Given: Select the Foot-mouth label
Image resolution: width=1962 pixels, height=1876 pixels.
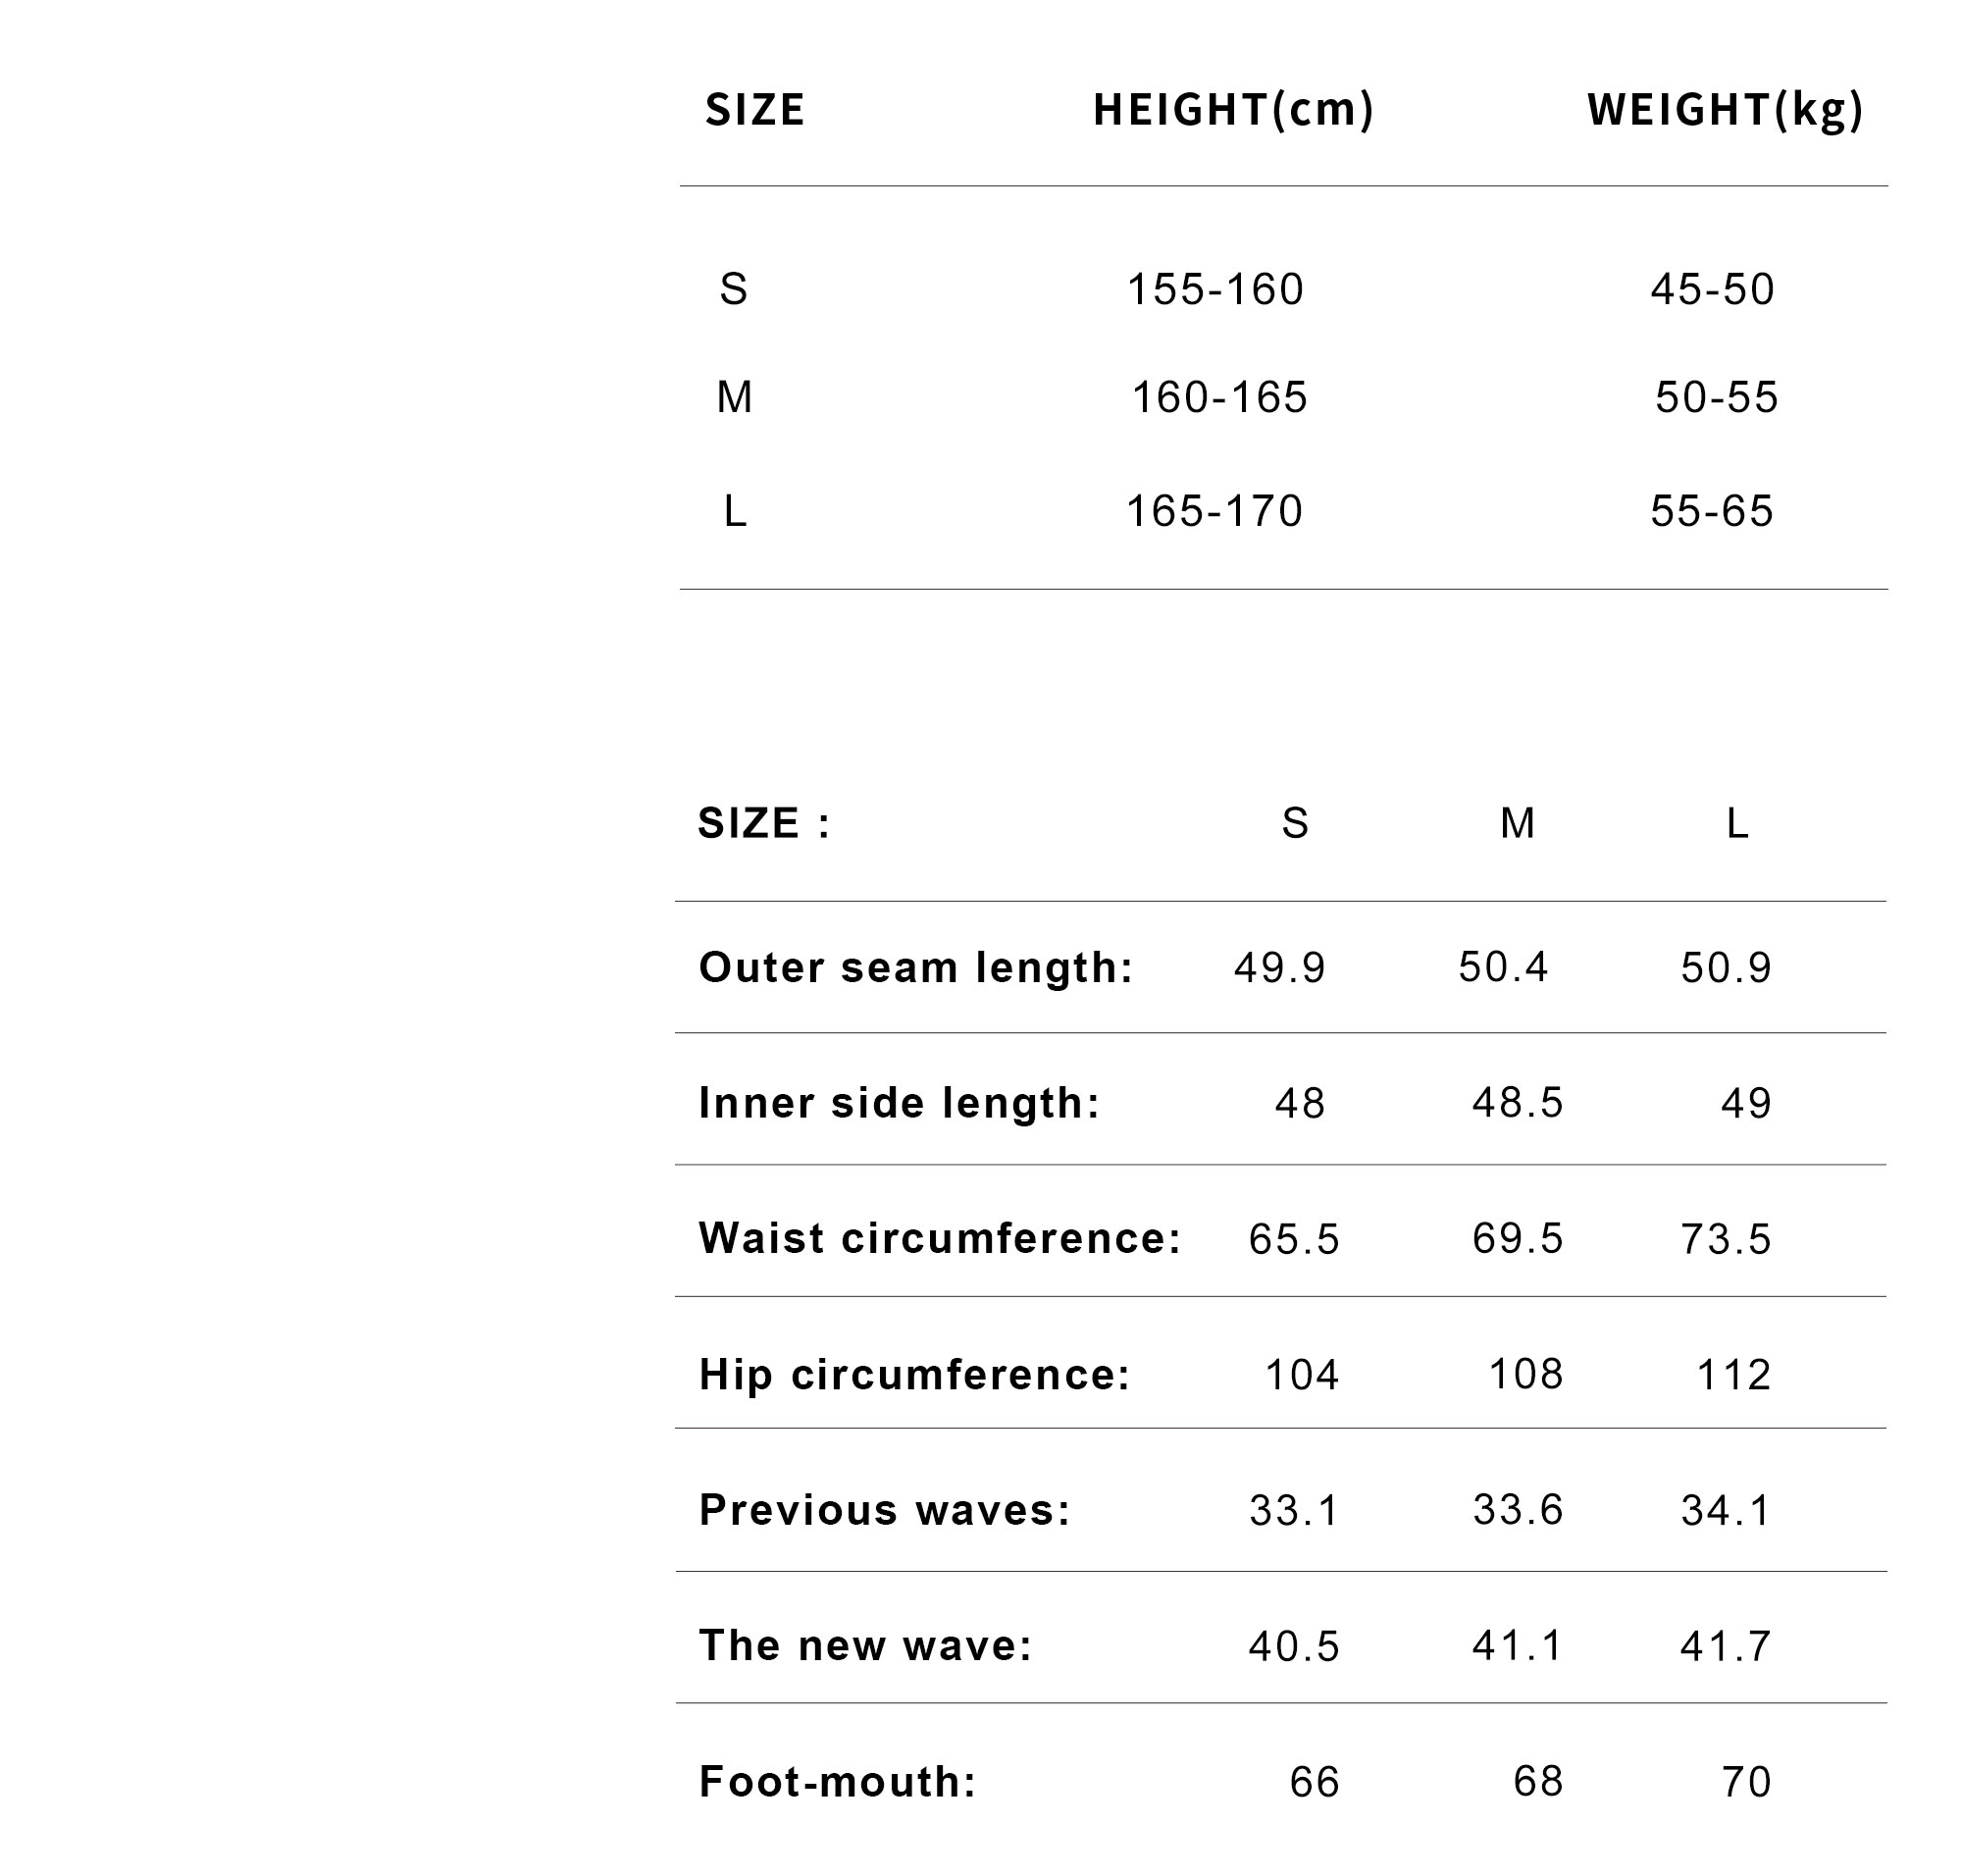Looking at the screenshot, I should click(x=837, y=1781).
